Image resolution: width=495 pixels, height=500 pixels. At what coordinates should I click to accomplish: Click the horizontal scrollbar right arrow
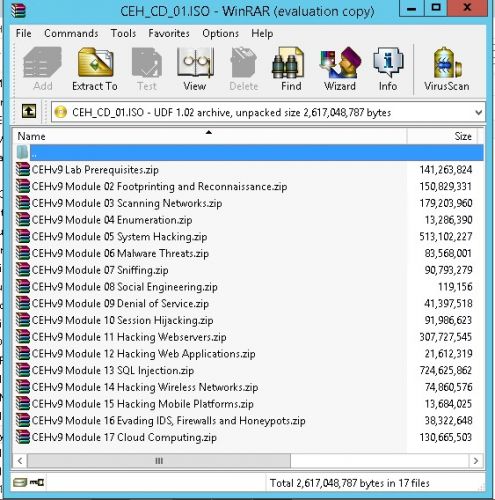(x=476, y=461)
